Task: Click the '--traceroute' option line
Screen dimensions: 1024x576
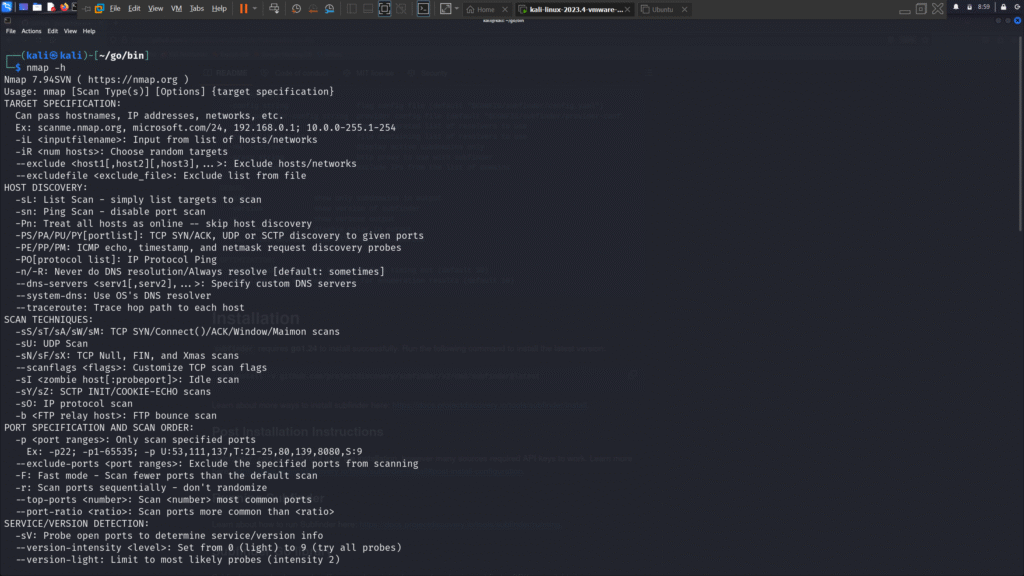Action: coord(130,308)
